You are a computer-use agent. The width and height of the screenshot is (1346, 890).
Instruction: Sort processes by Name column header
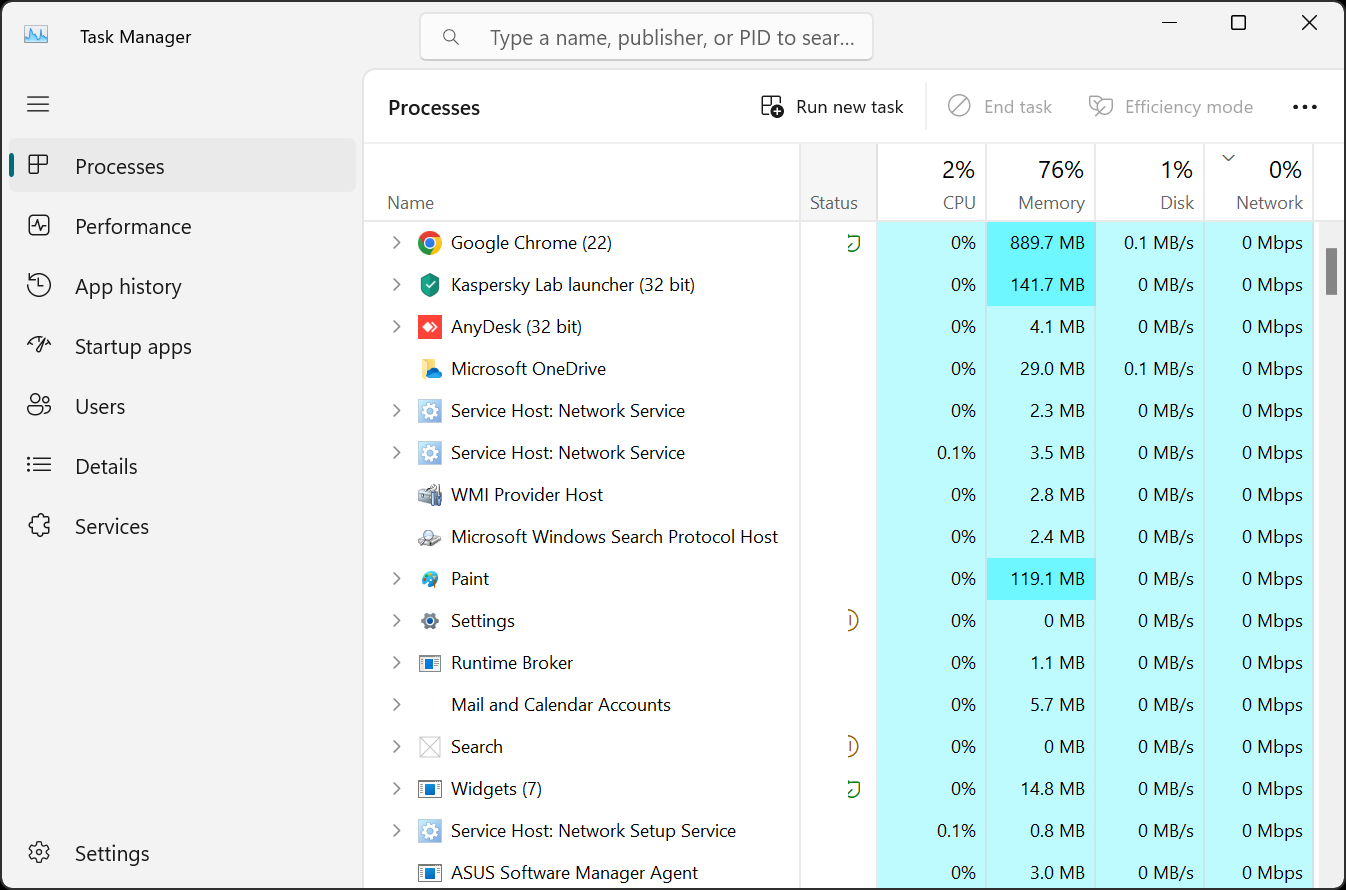(582, 182)
